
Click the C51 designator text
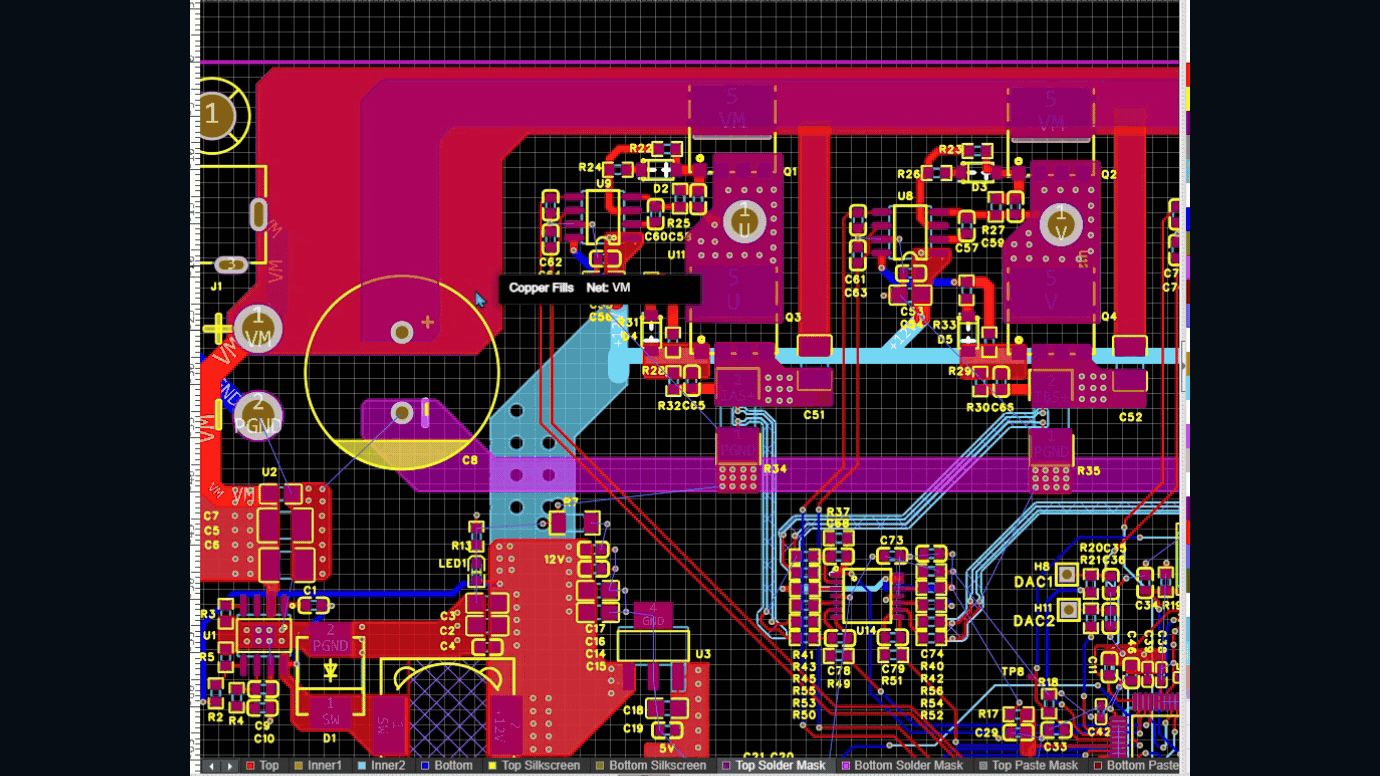814,415
